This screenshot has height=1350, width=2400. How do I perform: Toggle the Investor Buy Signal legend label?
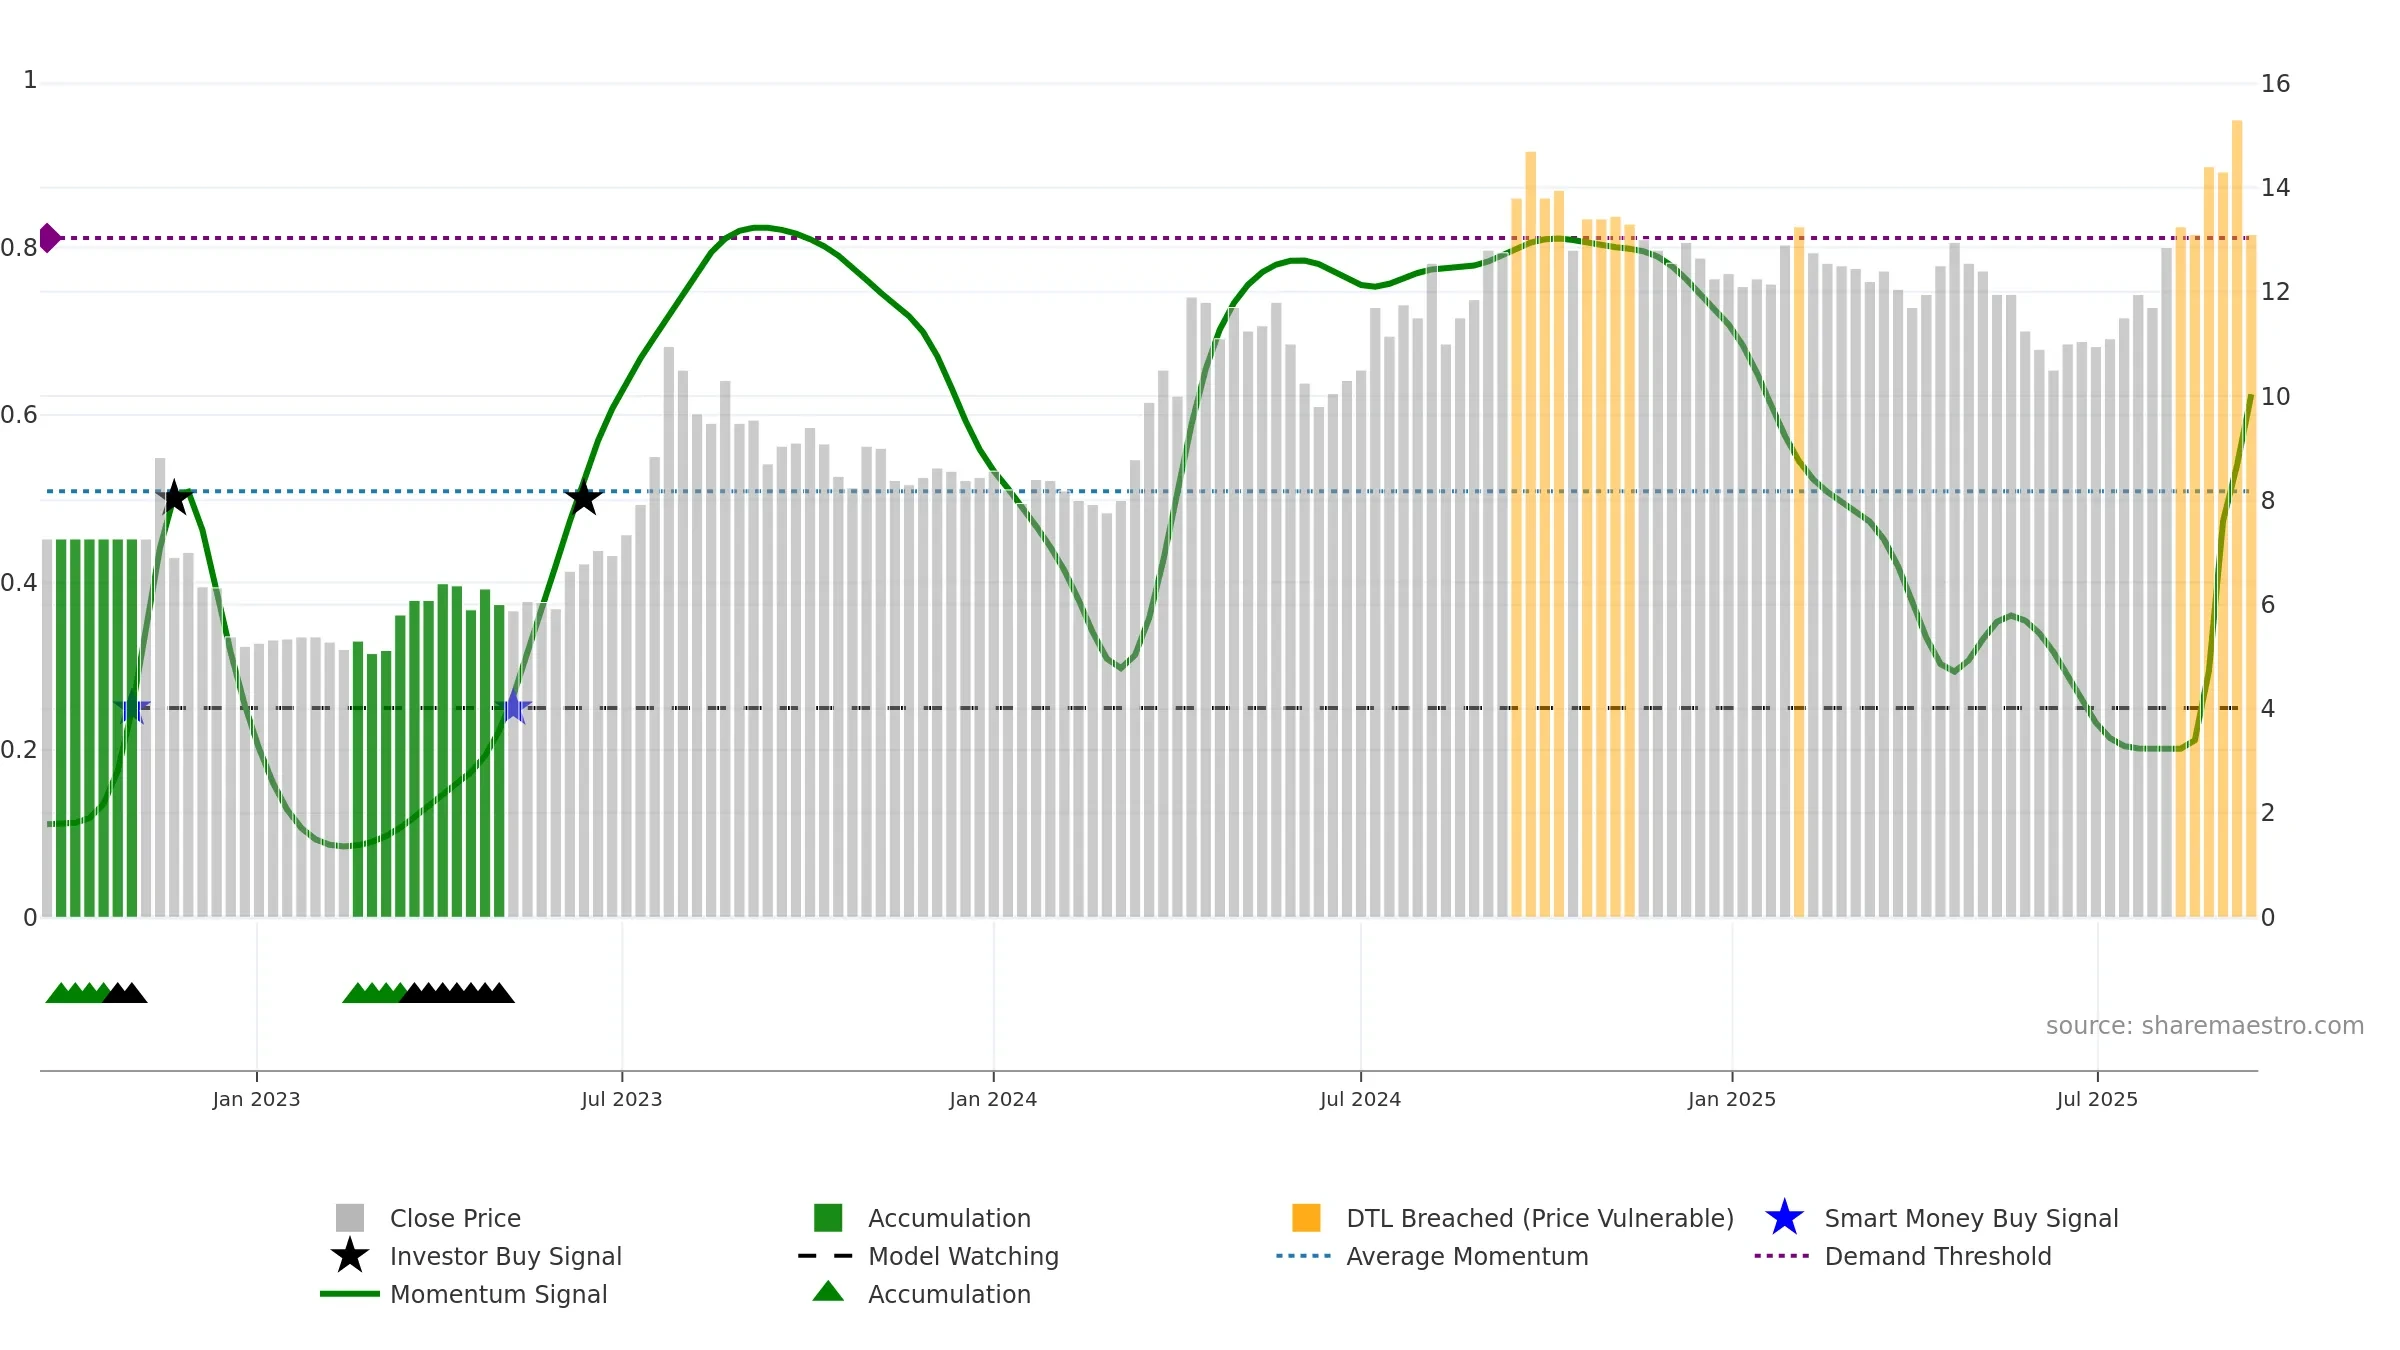pyautogui.click(x=506, y=1256)
